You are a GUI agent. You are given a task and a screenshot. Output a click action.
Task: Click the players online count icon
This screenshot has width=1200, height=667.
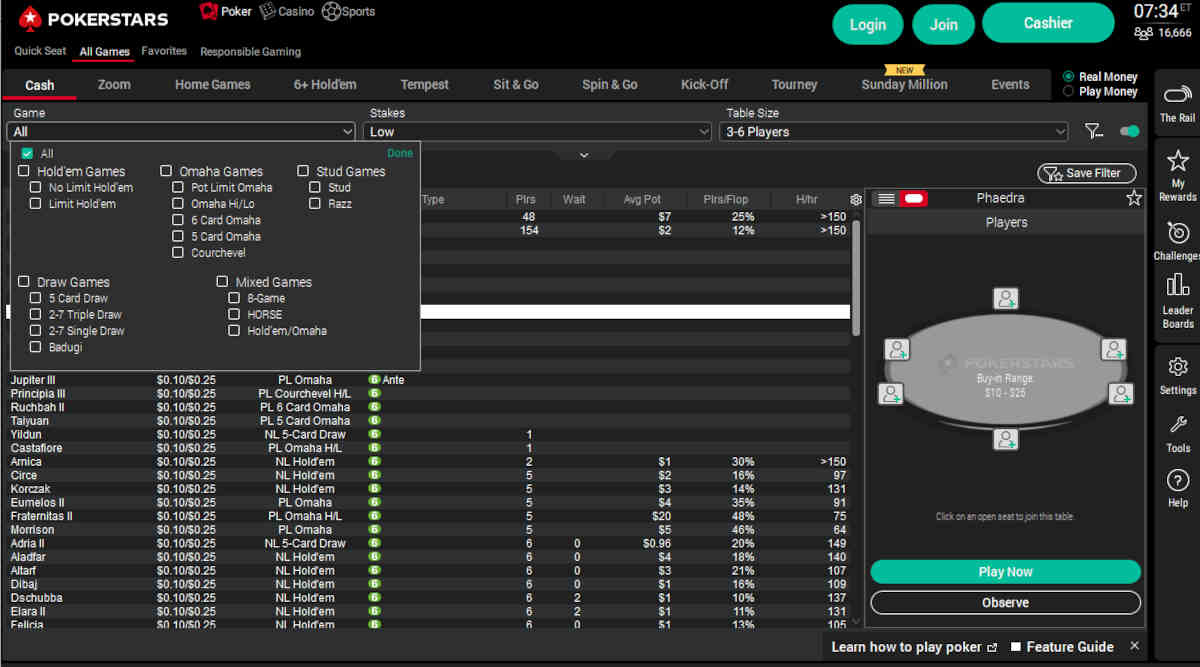pyautogui.click(x=1144, y=33)
